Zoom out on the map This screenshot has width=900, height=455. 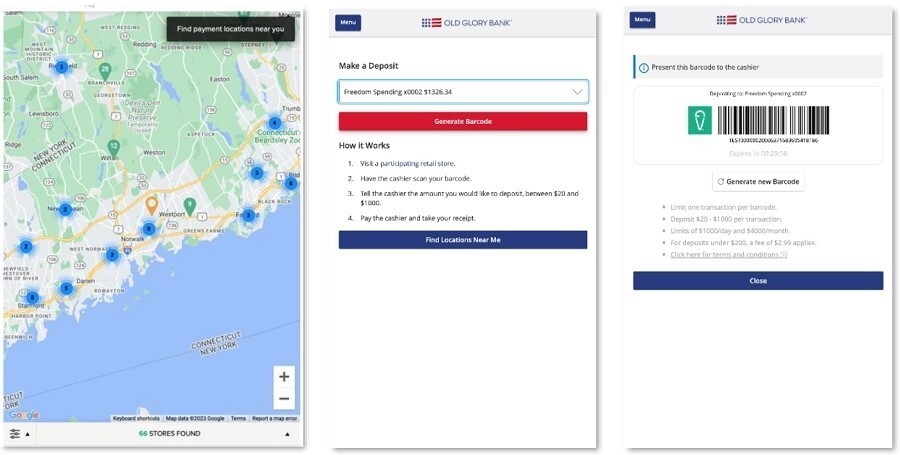284,398
